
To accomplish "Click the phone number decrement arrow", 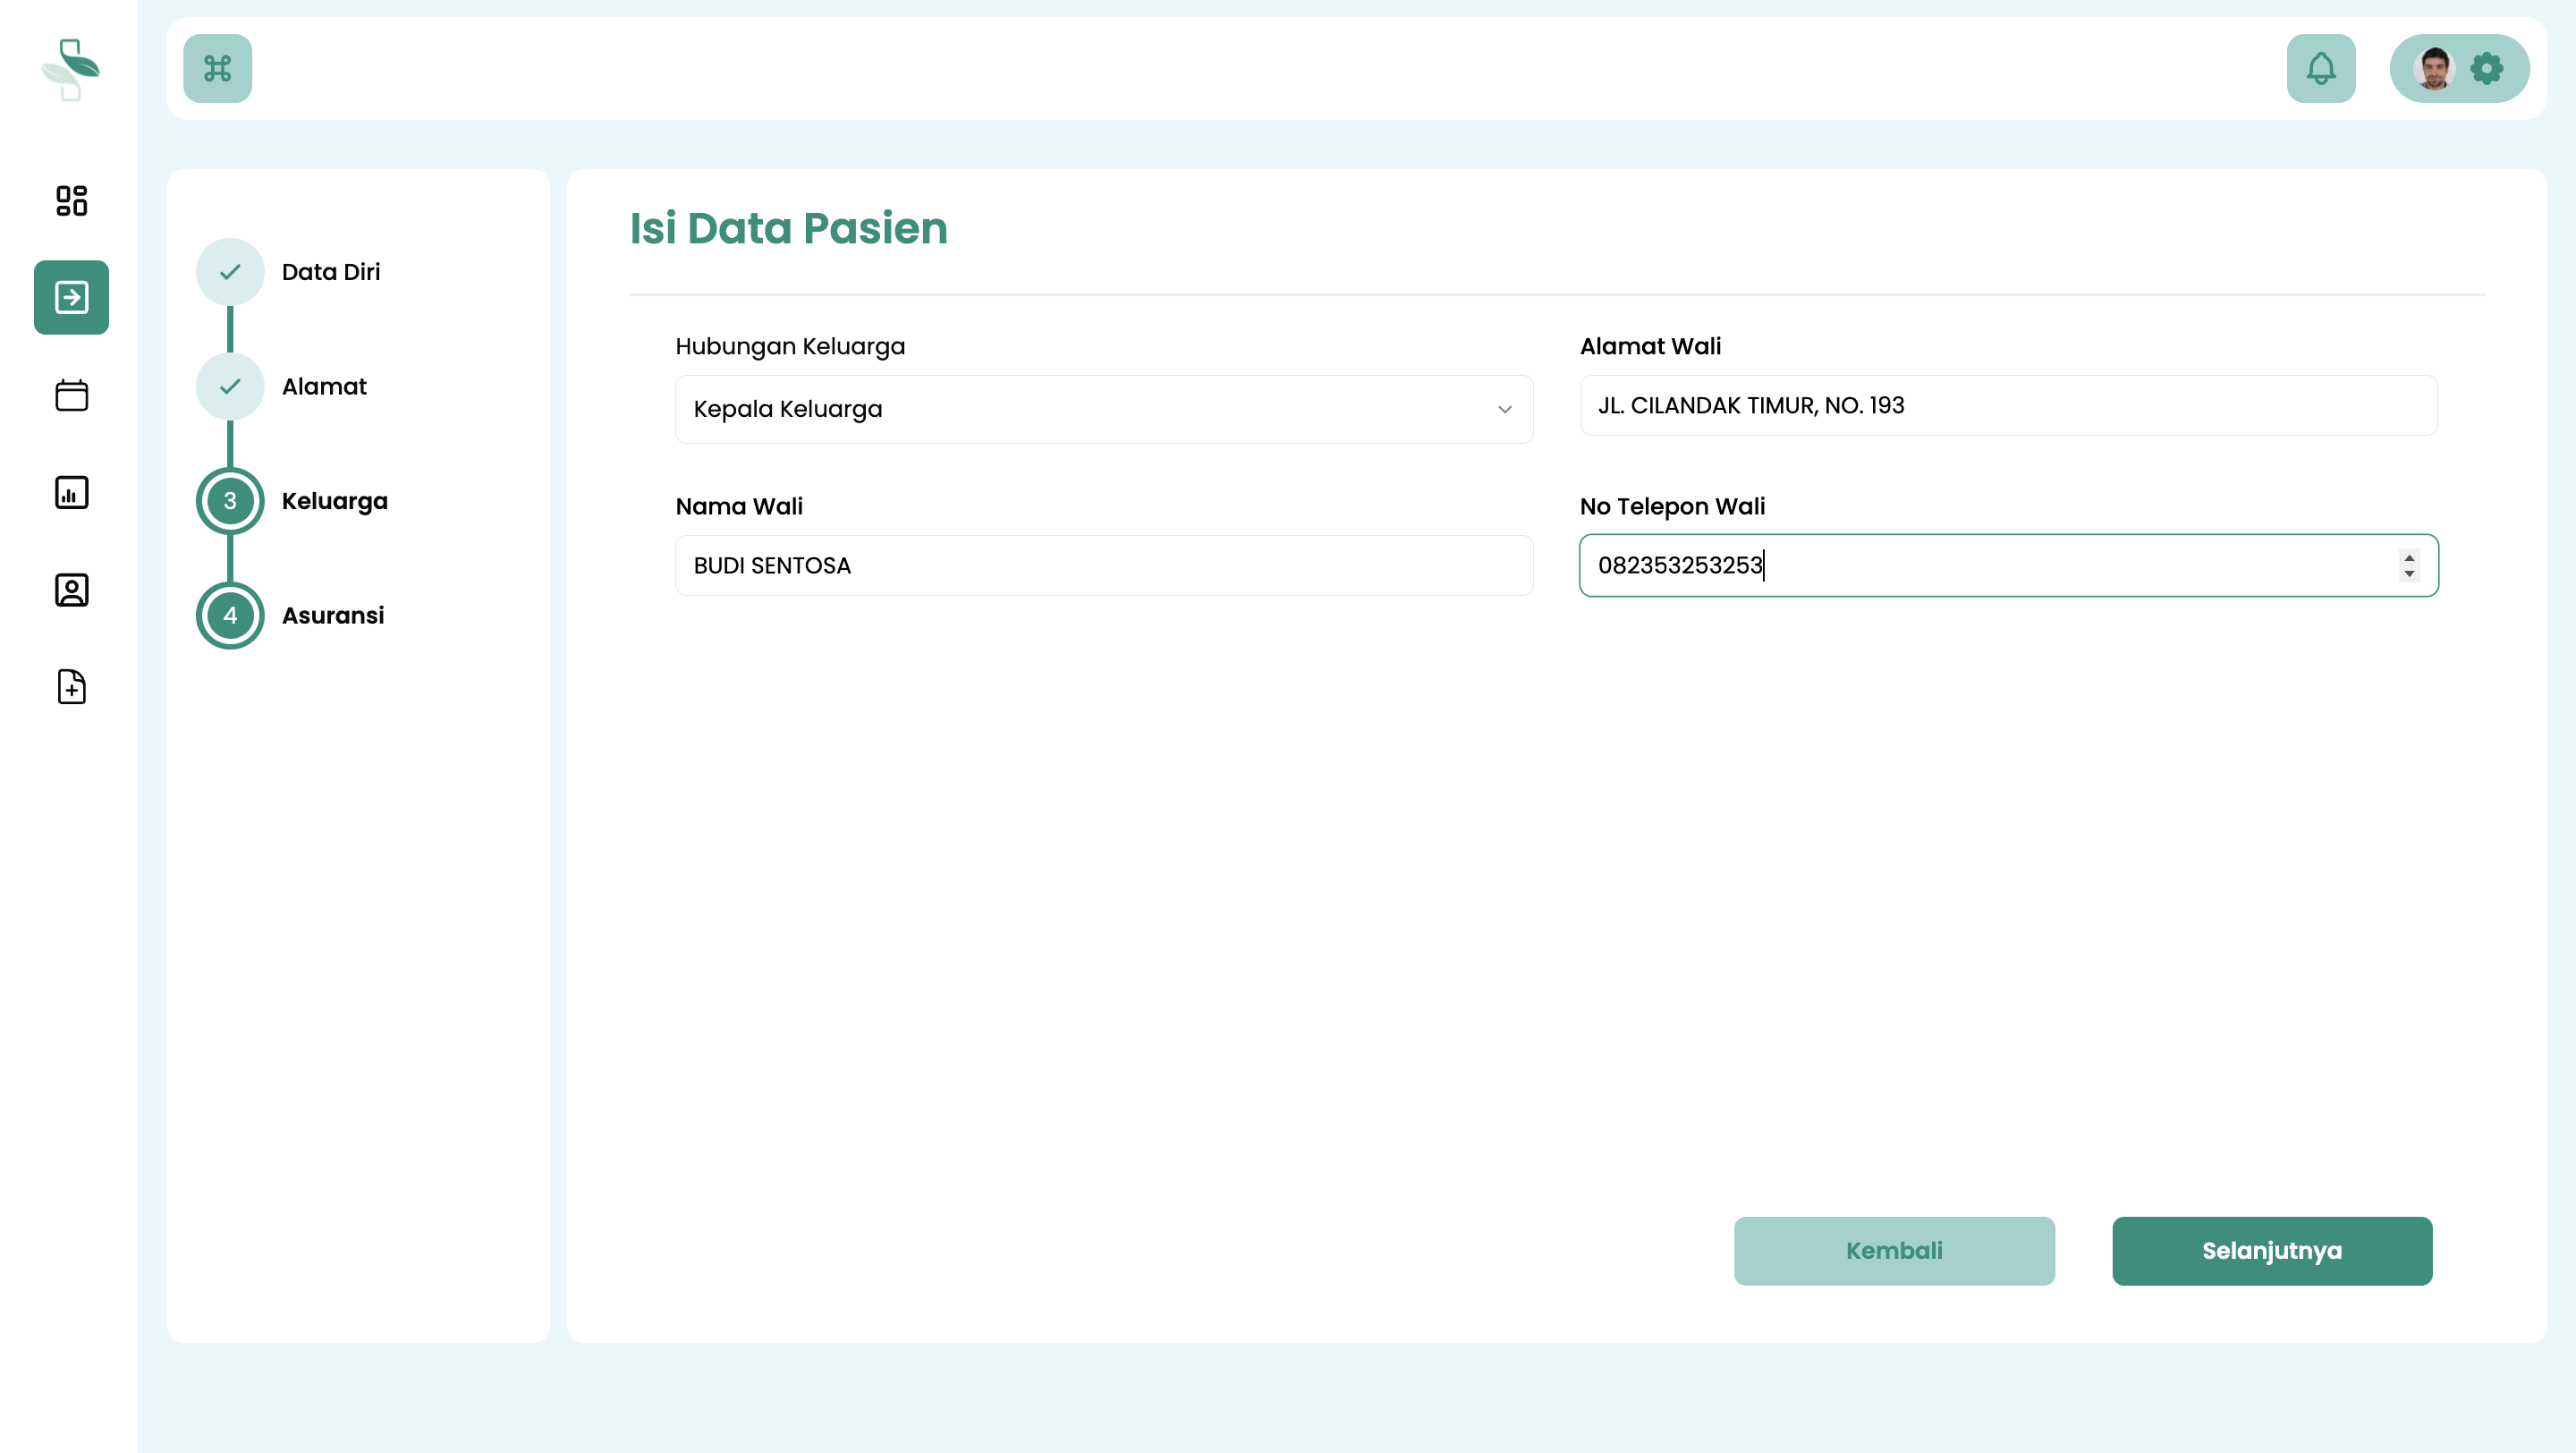I will [2409, 574].
